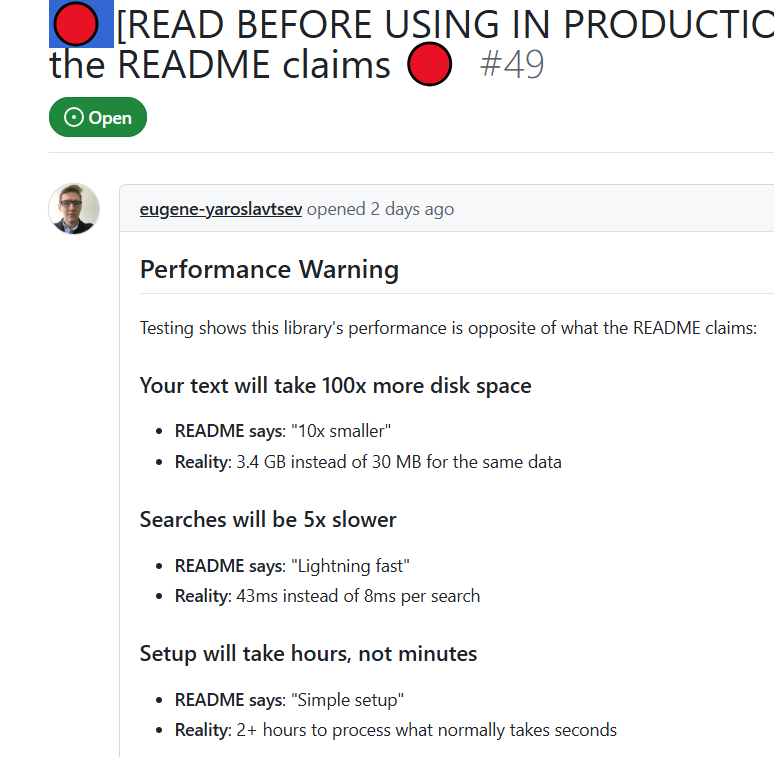Screen dimensions: 774x757
Task: Click the "43ms instead of 8ms per search" line
Action: [x=358, y=596]
